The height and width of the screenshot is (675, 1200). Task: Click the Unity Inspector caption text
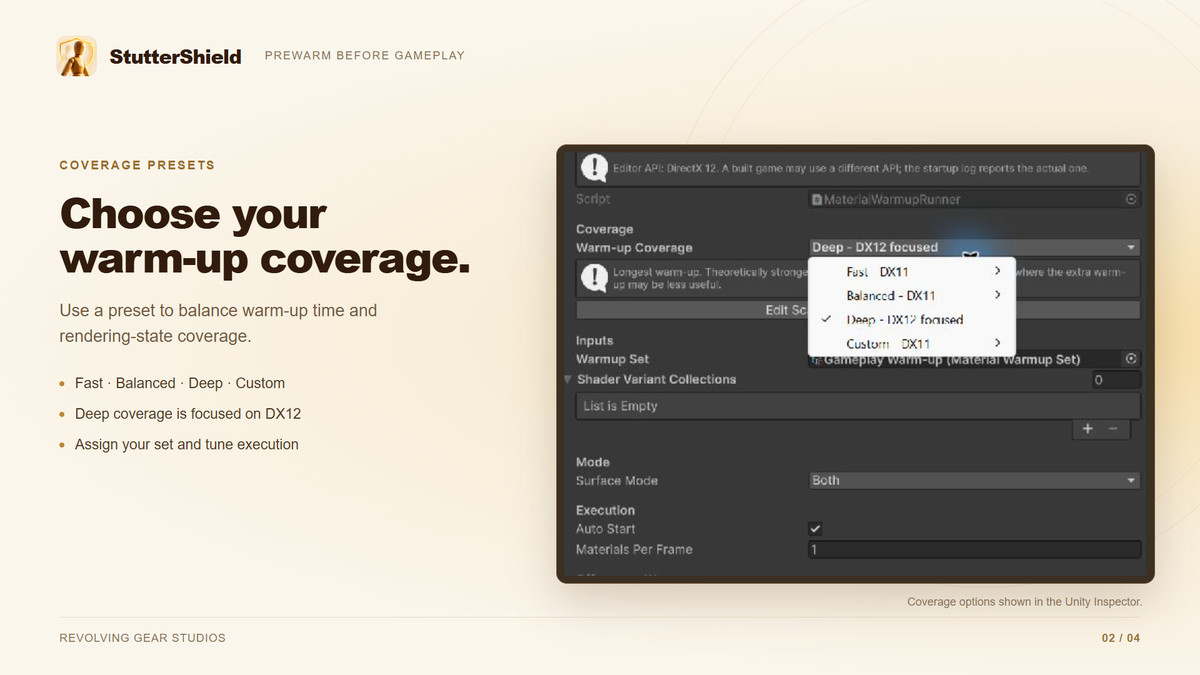[1024, 602]
